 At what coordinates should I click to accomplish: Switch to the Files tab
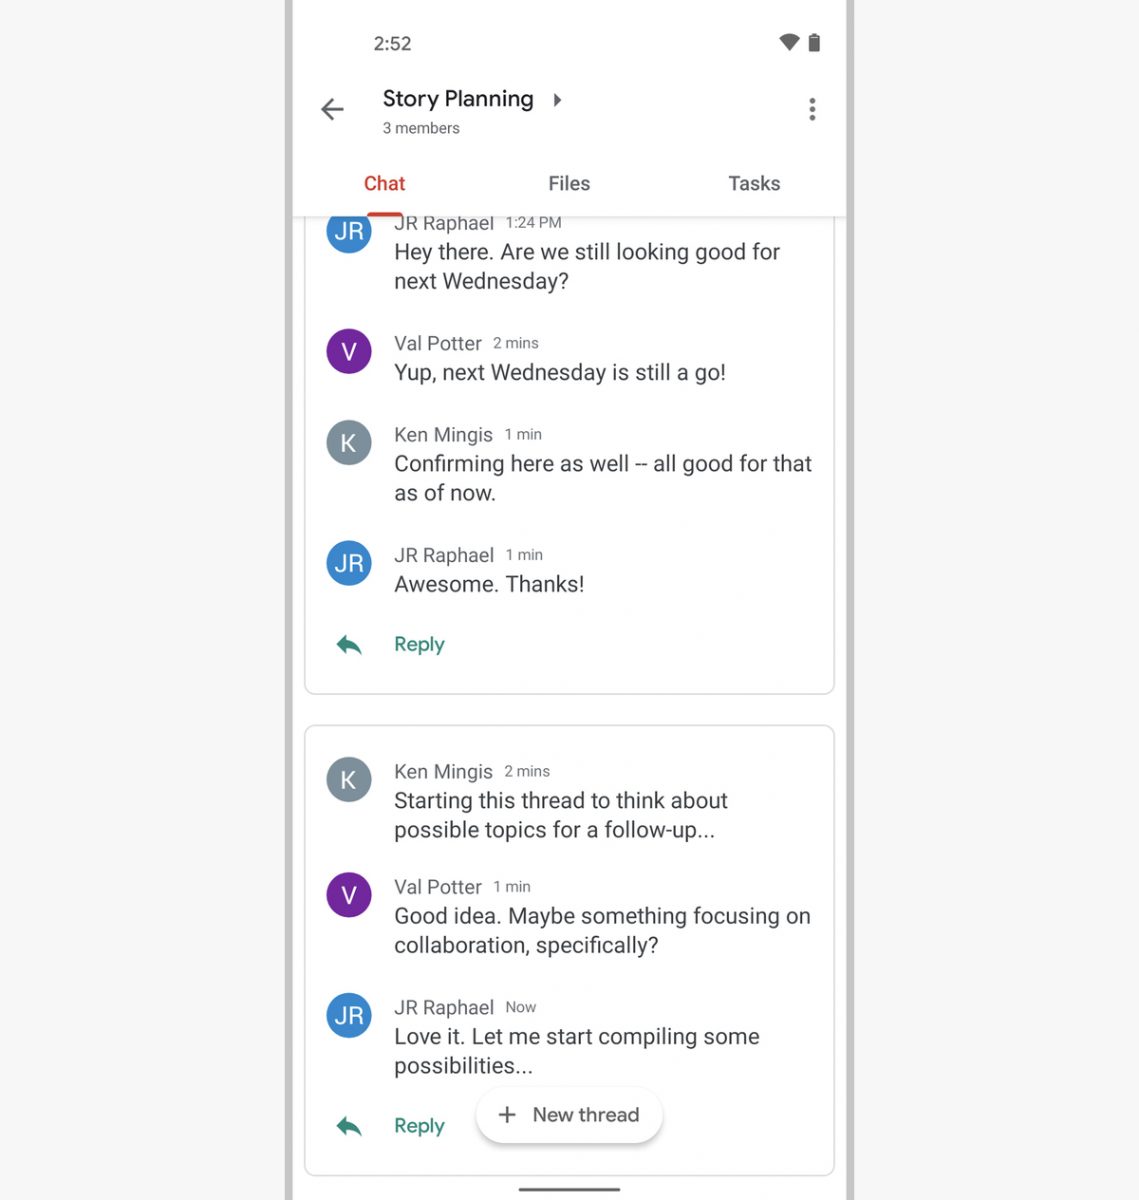click(x=569, y=183)
